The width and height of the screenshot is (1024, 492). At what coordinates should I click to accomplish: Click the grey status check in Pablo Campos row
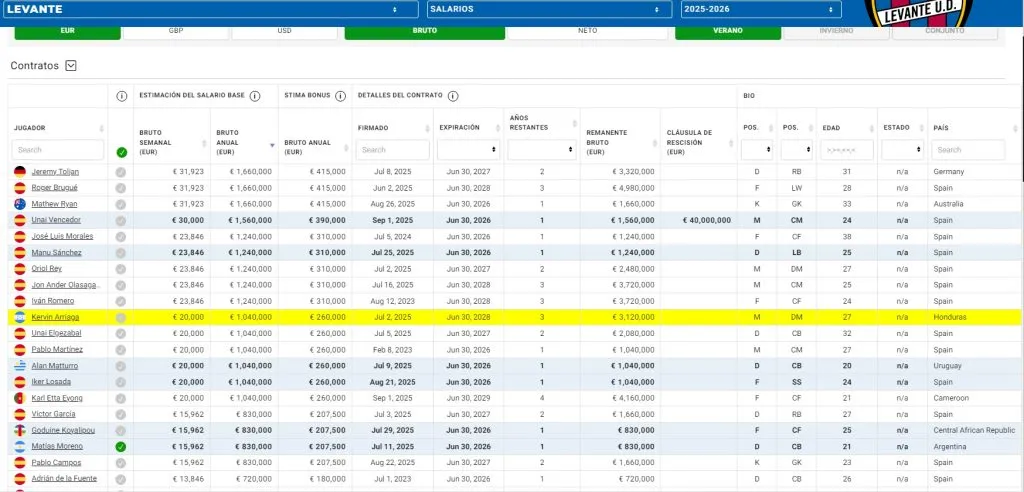tap(121, 463)
